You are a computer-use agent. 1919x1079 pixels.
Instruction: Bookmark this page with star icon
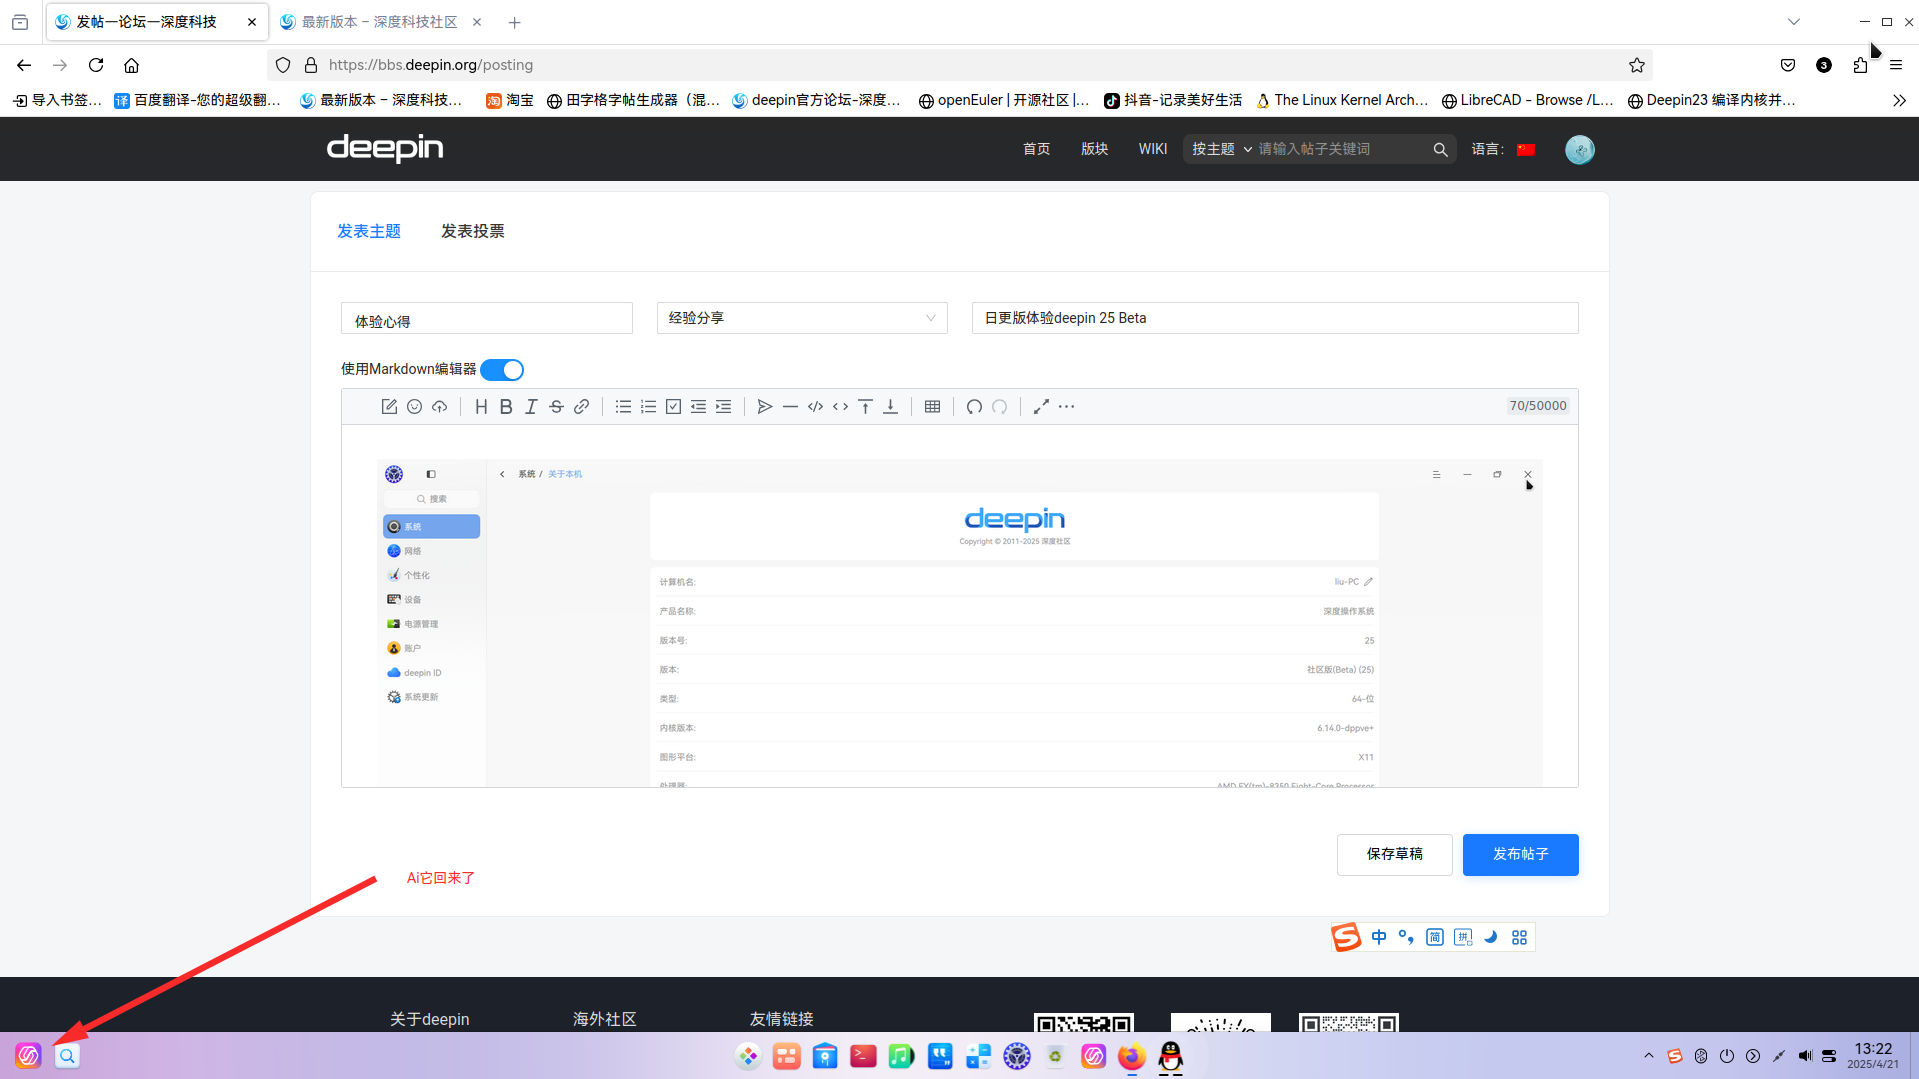pos(1636,65)
